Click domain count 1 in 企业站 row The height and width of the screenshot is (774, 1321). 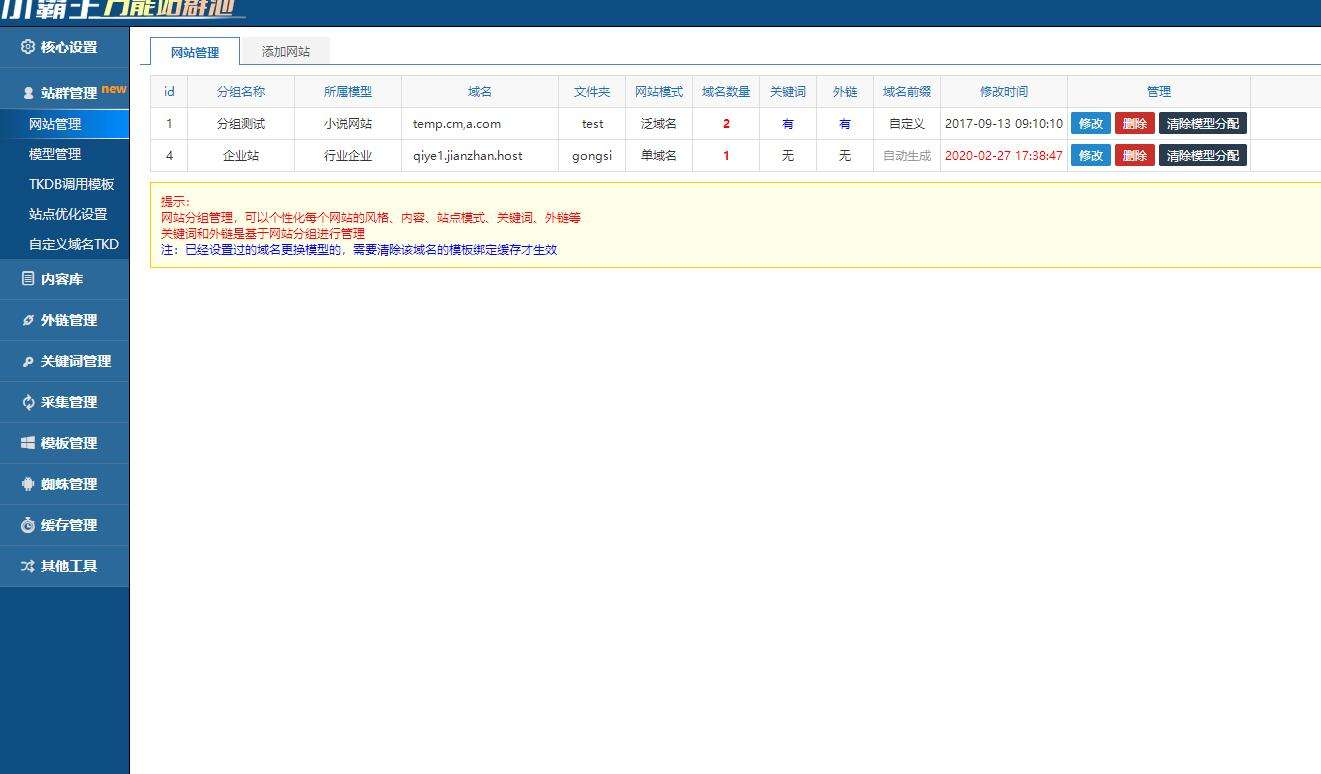pyautogui.click(x=726, y=155)
